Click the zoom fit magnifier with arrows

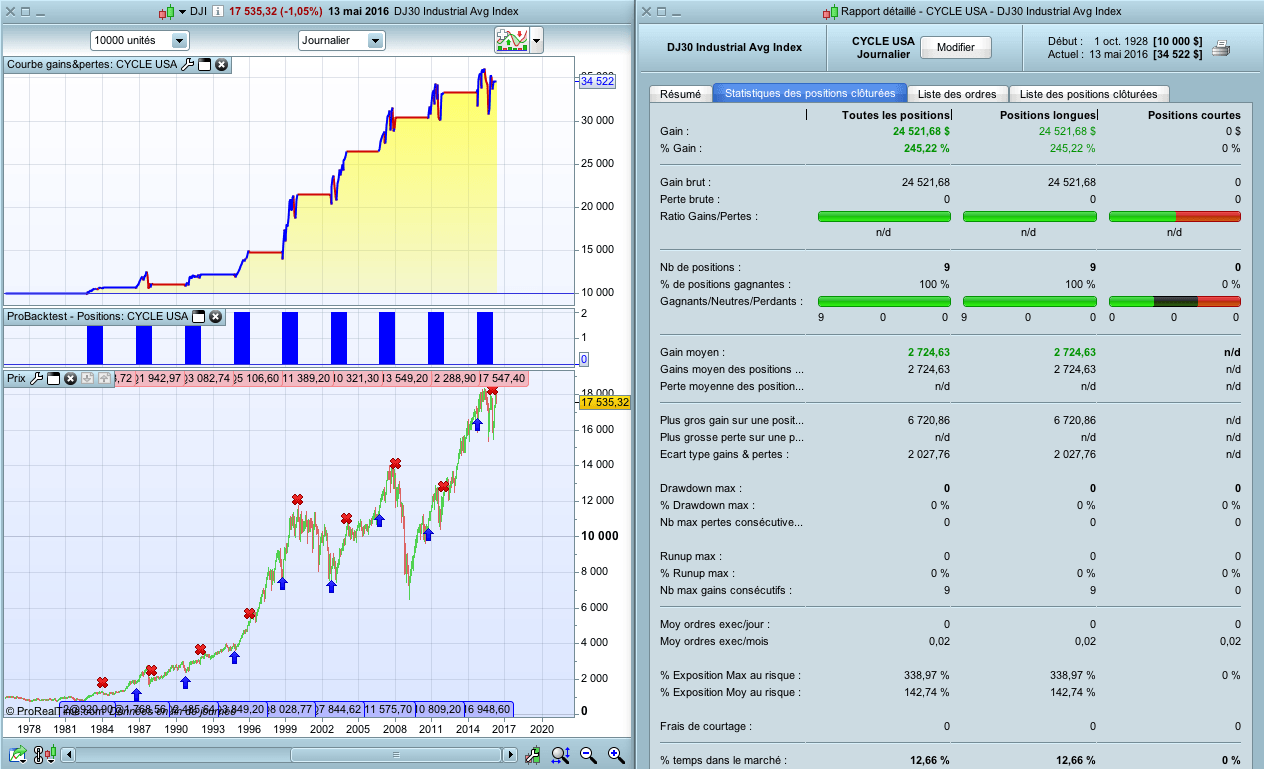560,755
